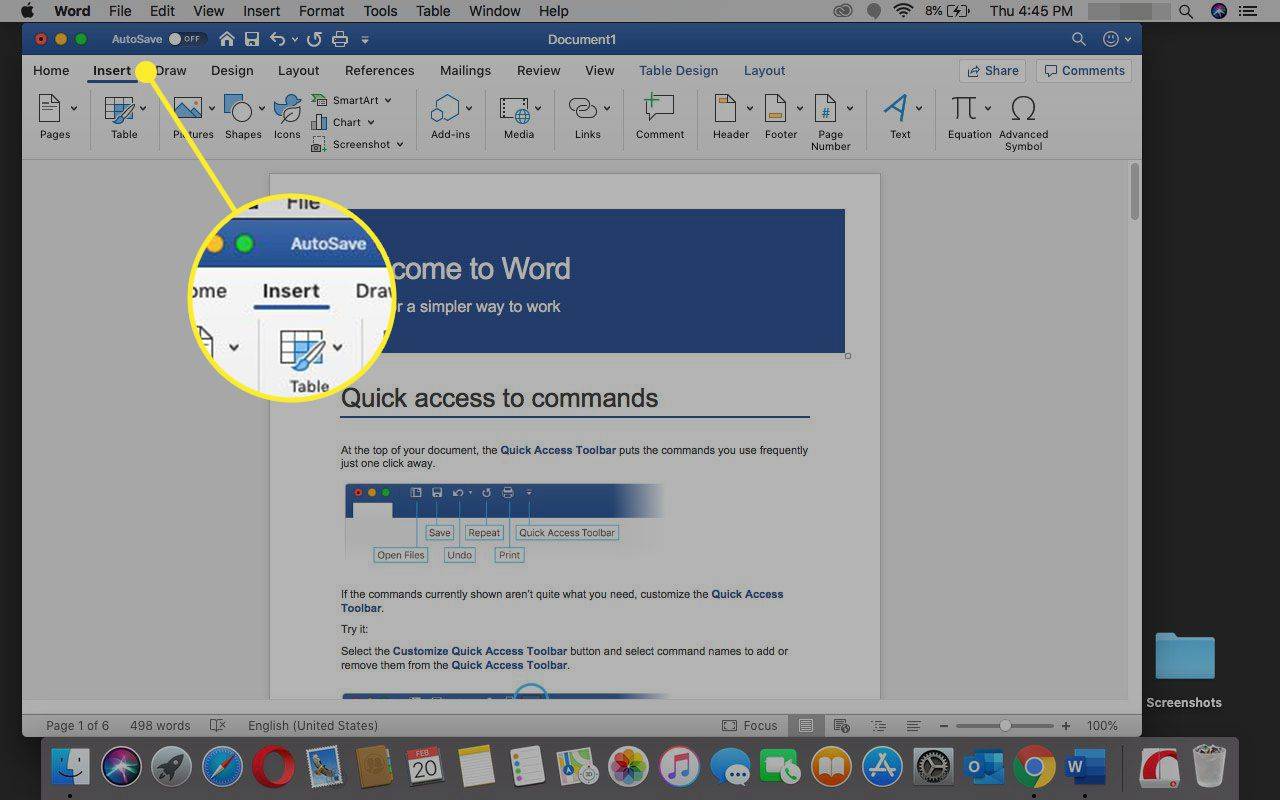Open the Screenshots folder on desktop
This screenshot has height=800, width=1280.
1184,670
